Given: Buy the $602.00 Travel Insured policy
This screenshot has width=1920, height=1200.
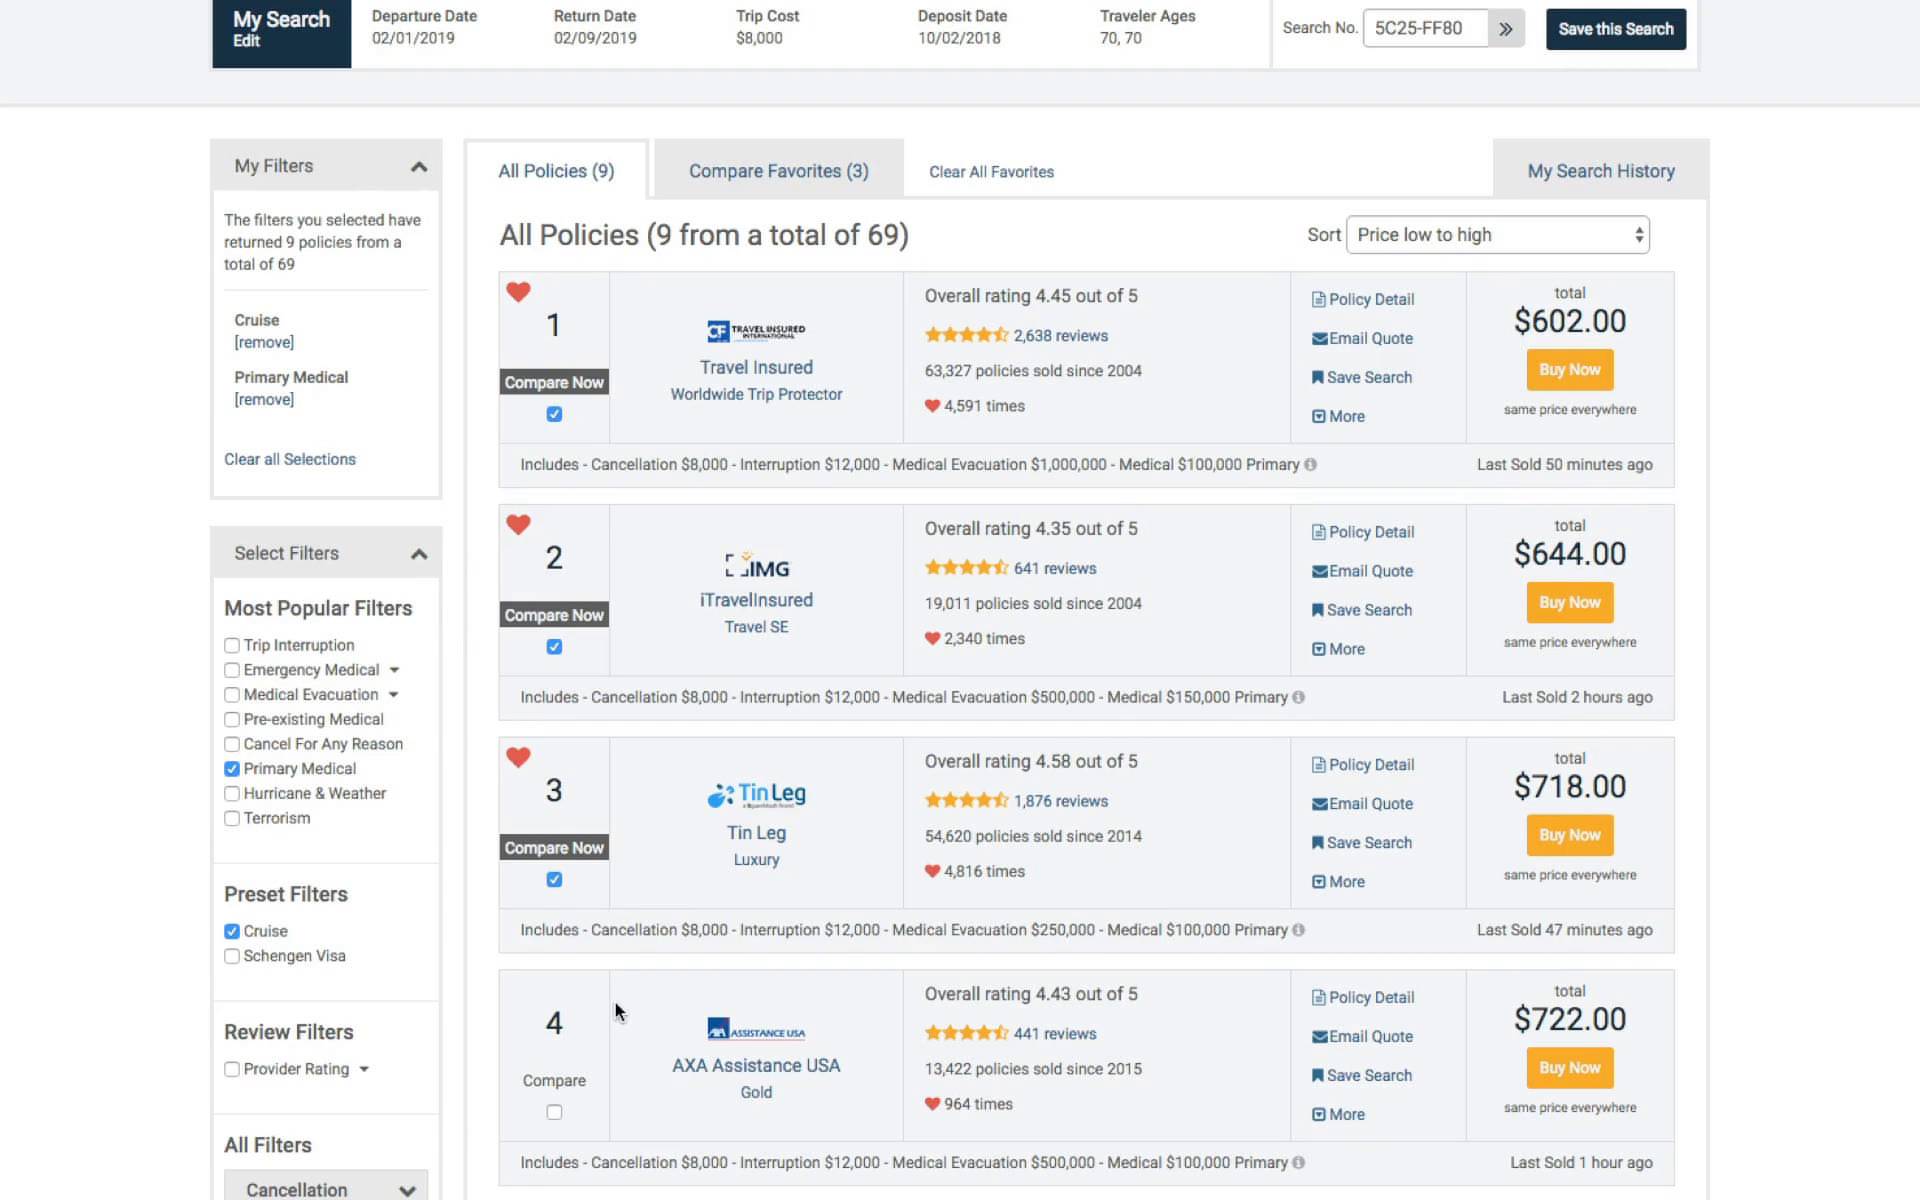Looking at the screenshot, I should click(x=1569, y=370).
